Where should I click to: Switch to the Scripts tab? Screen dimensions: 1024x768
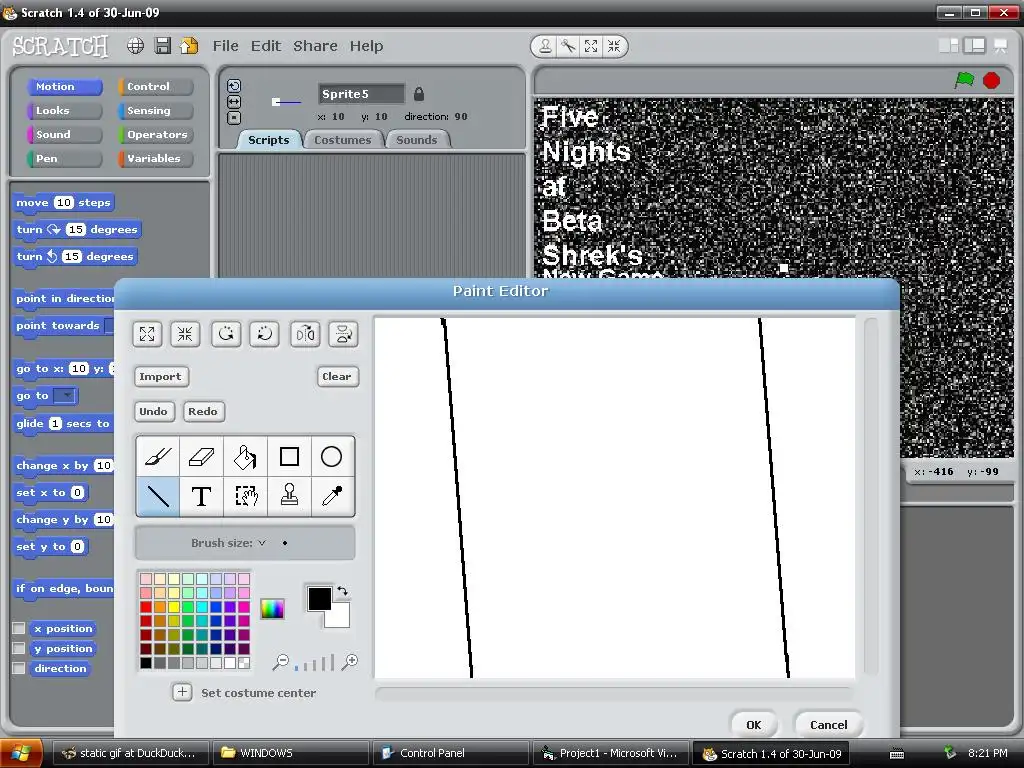click(268, 140)
